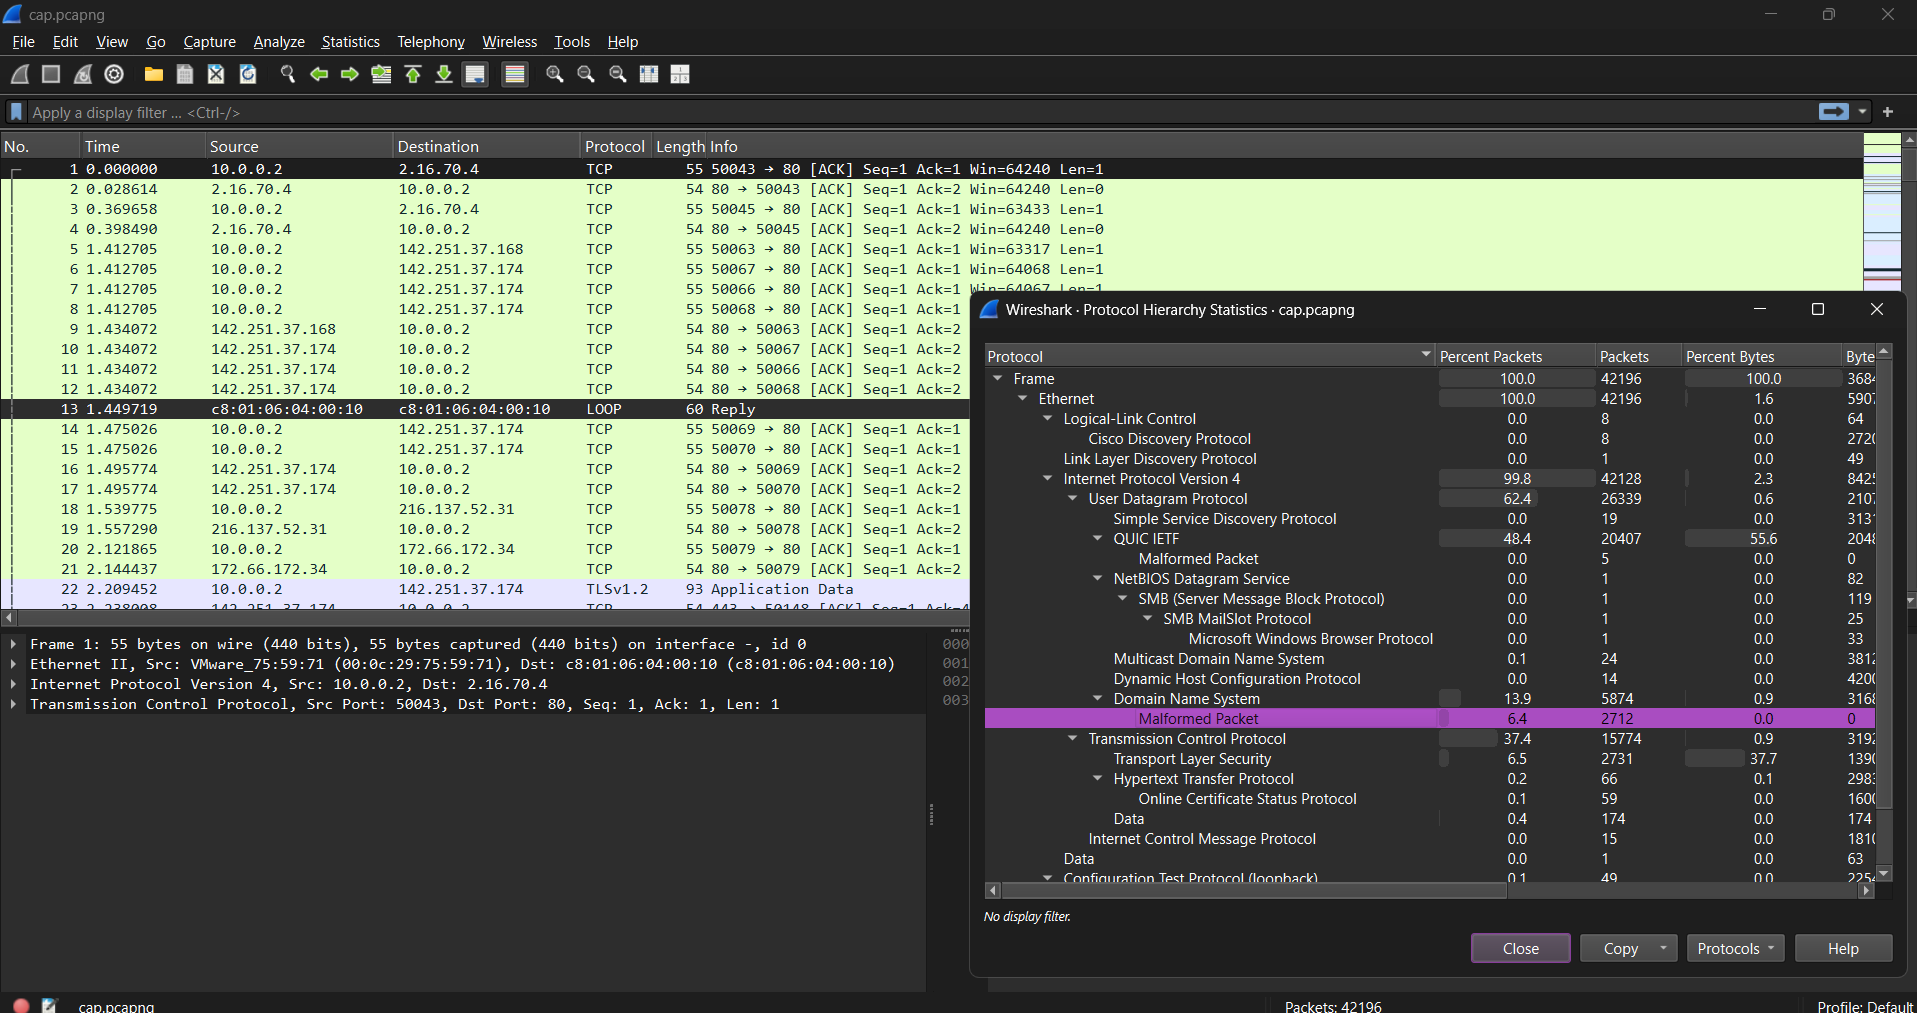Viewport: 1917px width, 1013px height.
Task: Open the Protocols dropdown in statistics dialog
Action: (x=1734, y=948)
